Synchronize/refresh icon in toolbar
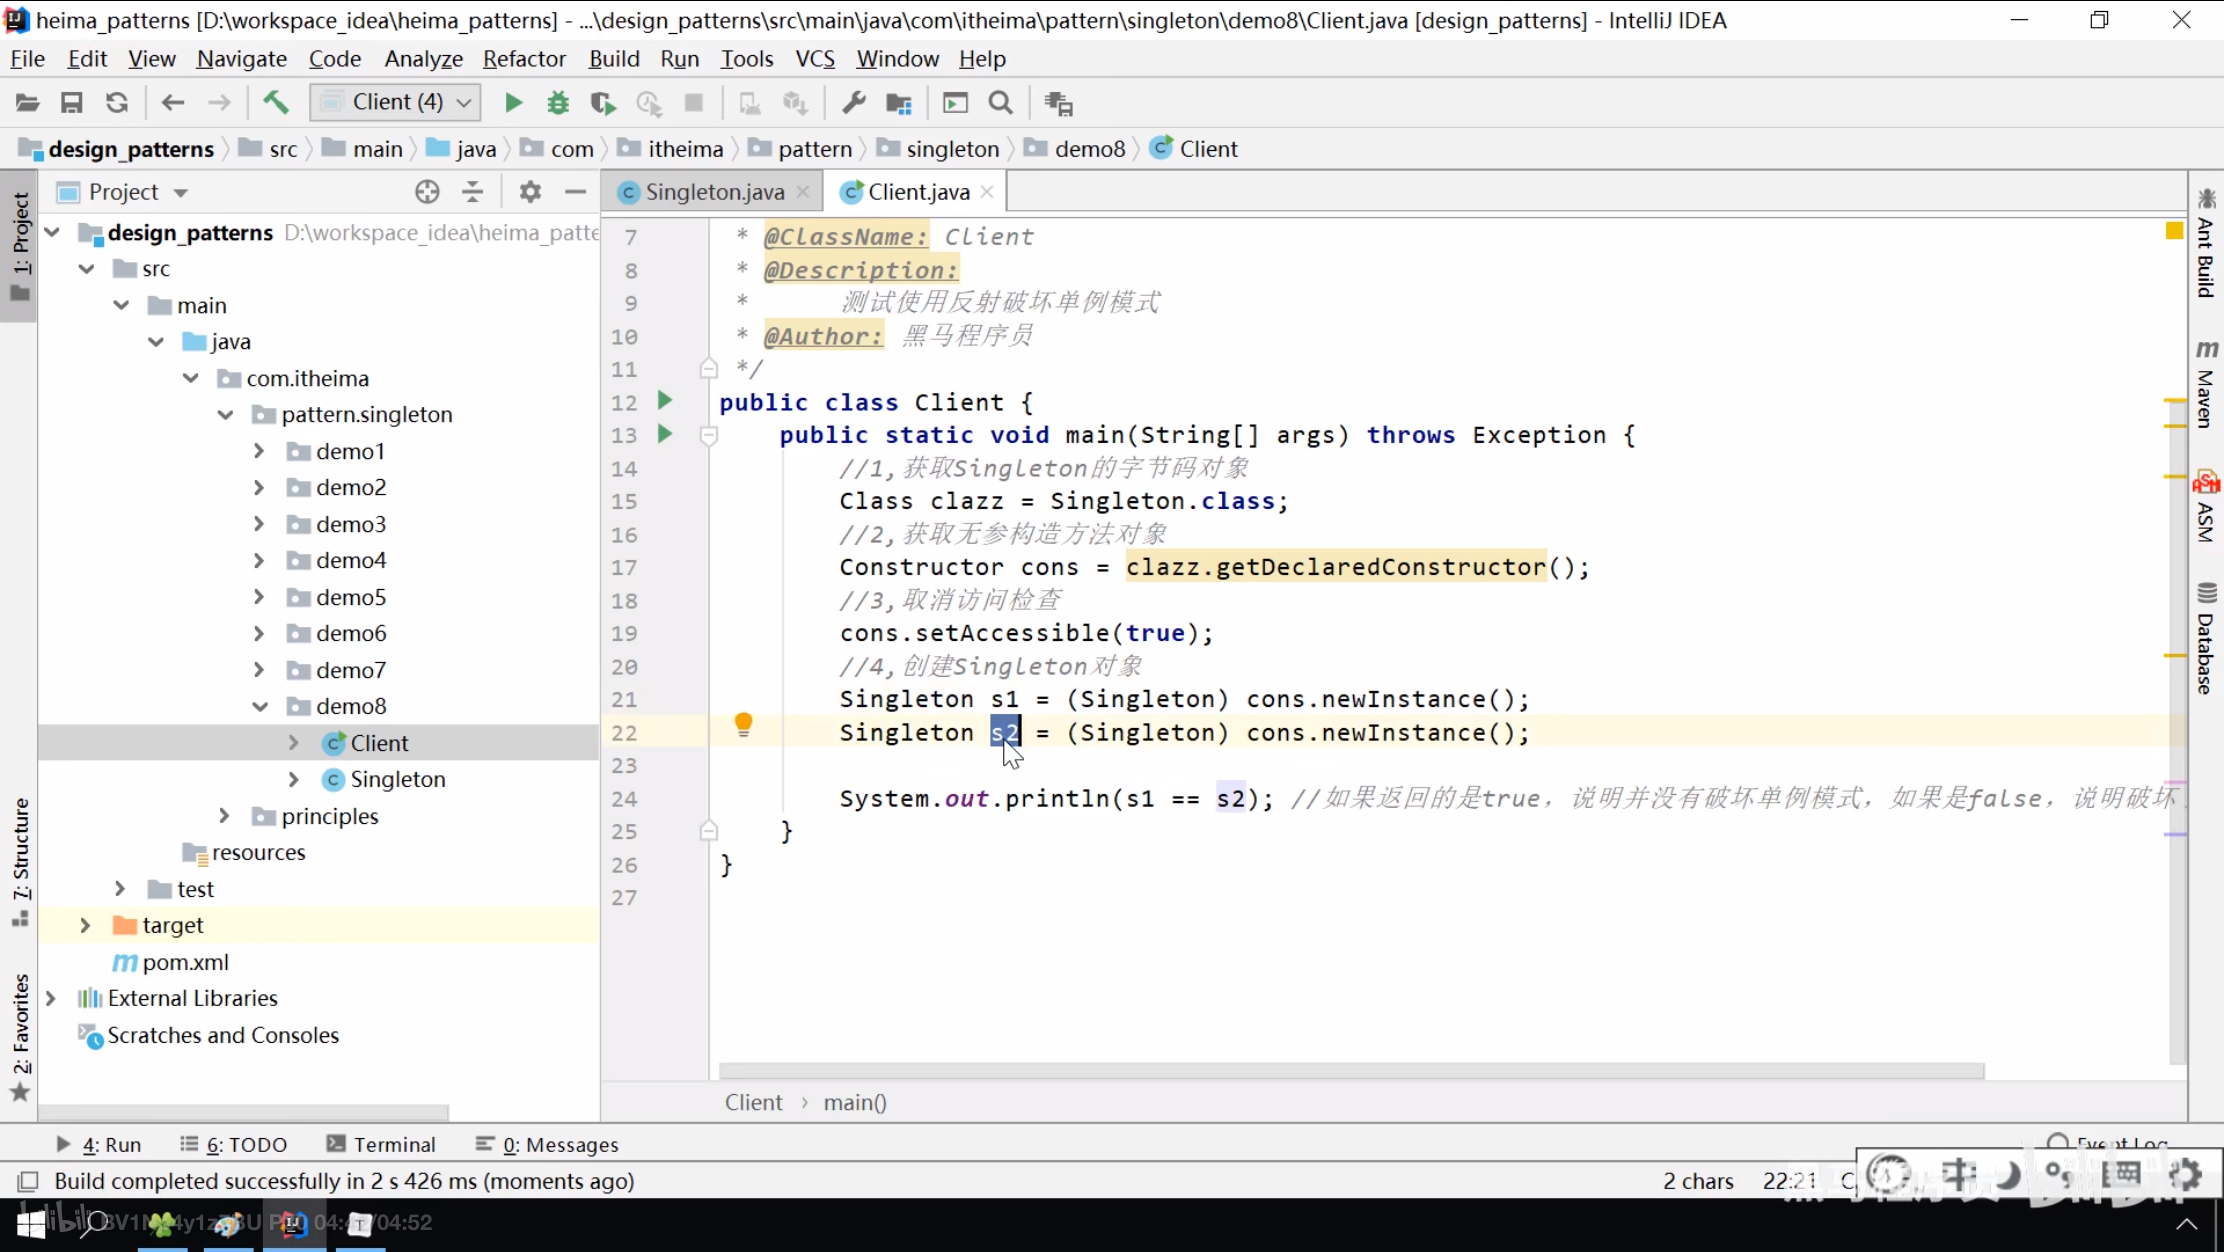 117,102
